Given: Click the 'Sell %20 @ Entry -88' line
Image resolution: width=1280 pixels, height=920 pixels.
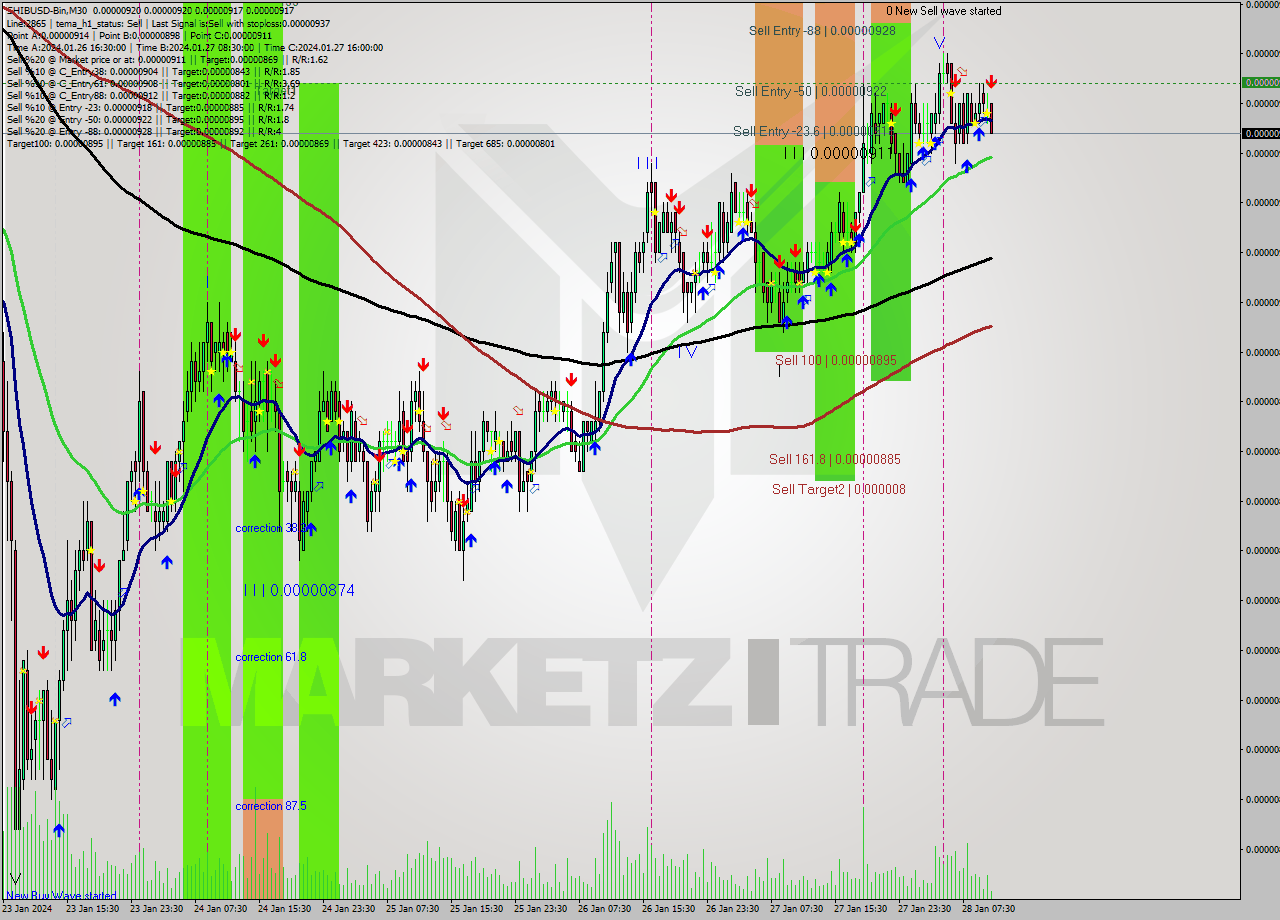Looking at the screenshot, I should tap(144, 131).
